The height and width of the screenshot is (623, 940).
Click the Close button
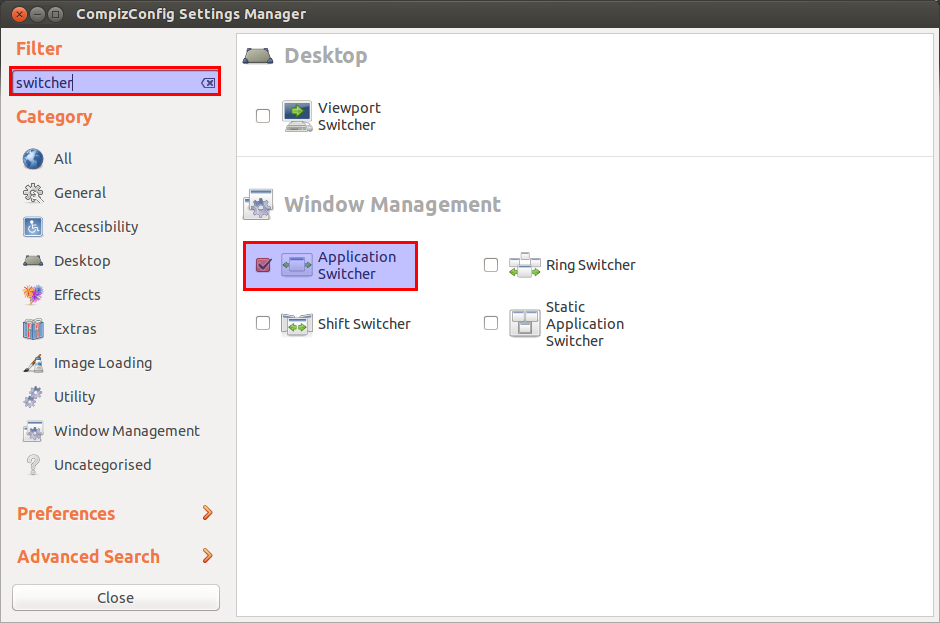pos(116,598)
